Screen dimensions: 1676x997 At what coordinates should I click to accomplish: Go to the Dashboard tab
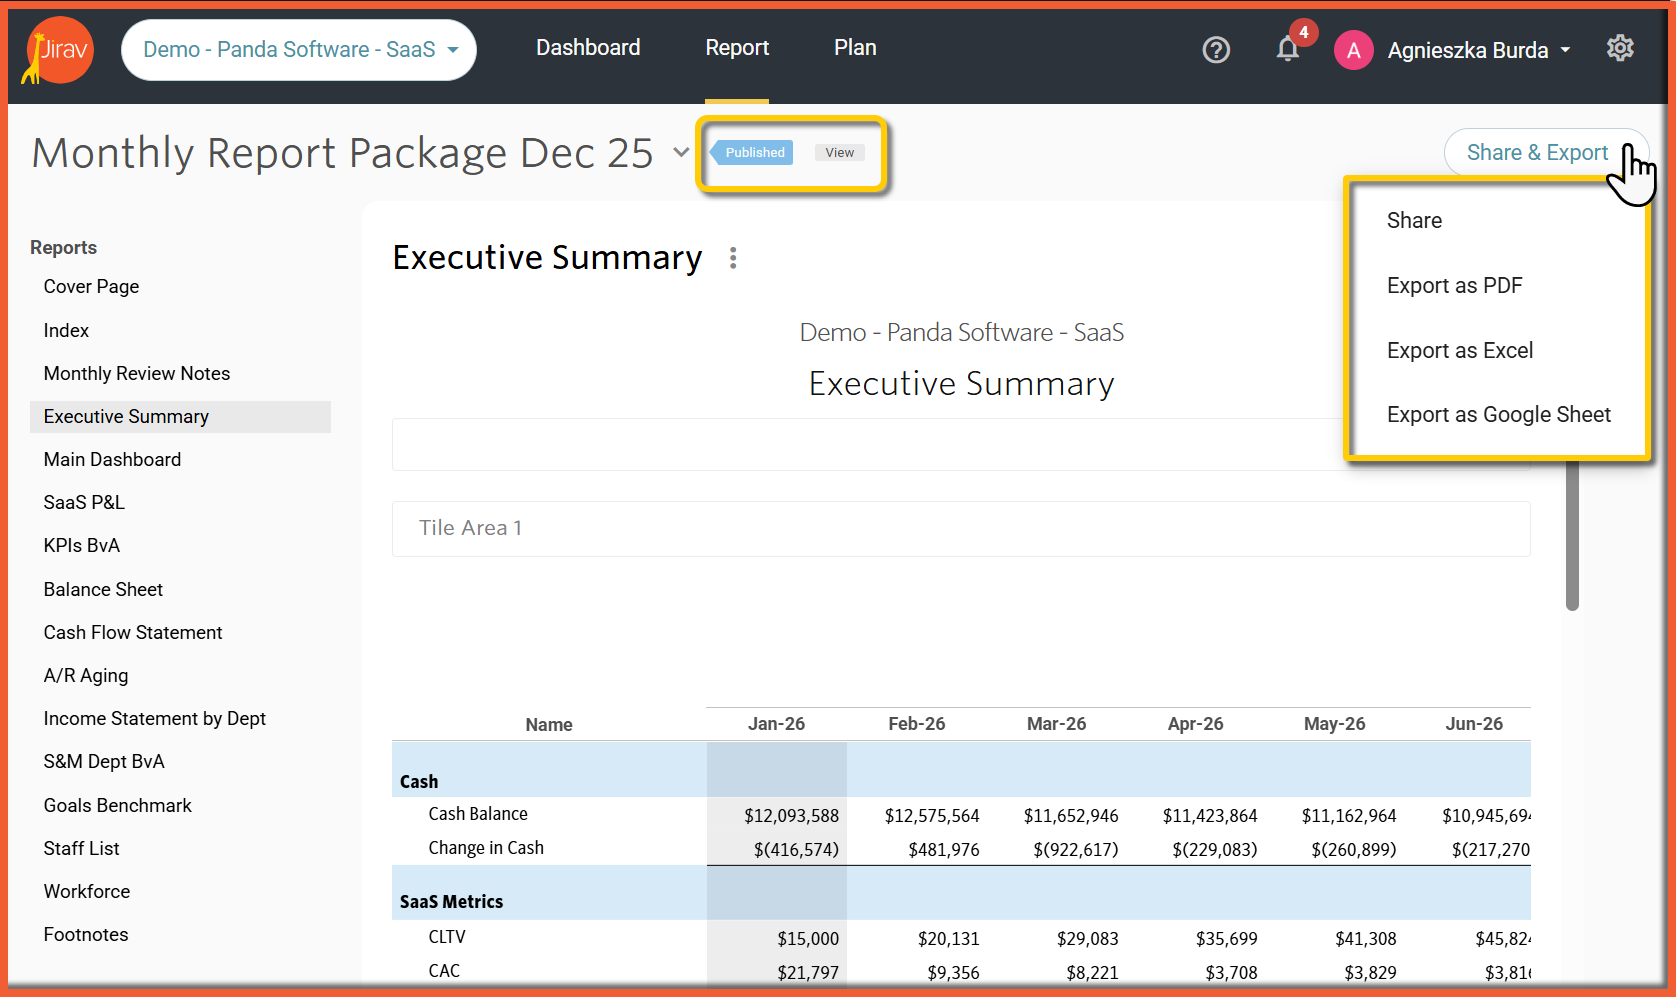click(588, 48)
